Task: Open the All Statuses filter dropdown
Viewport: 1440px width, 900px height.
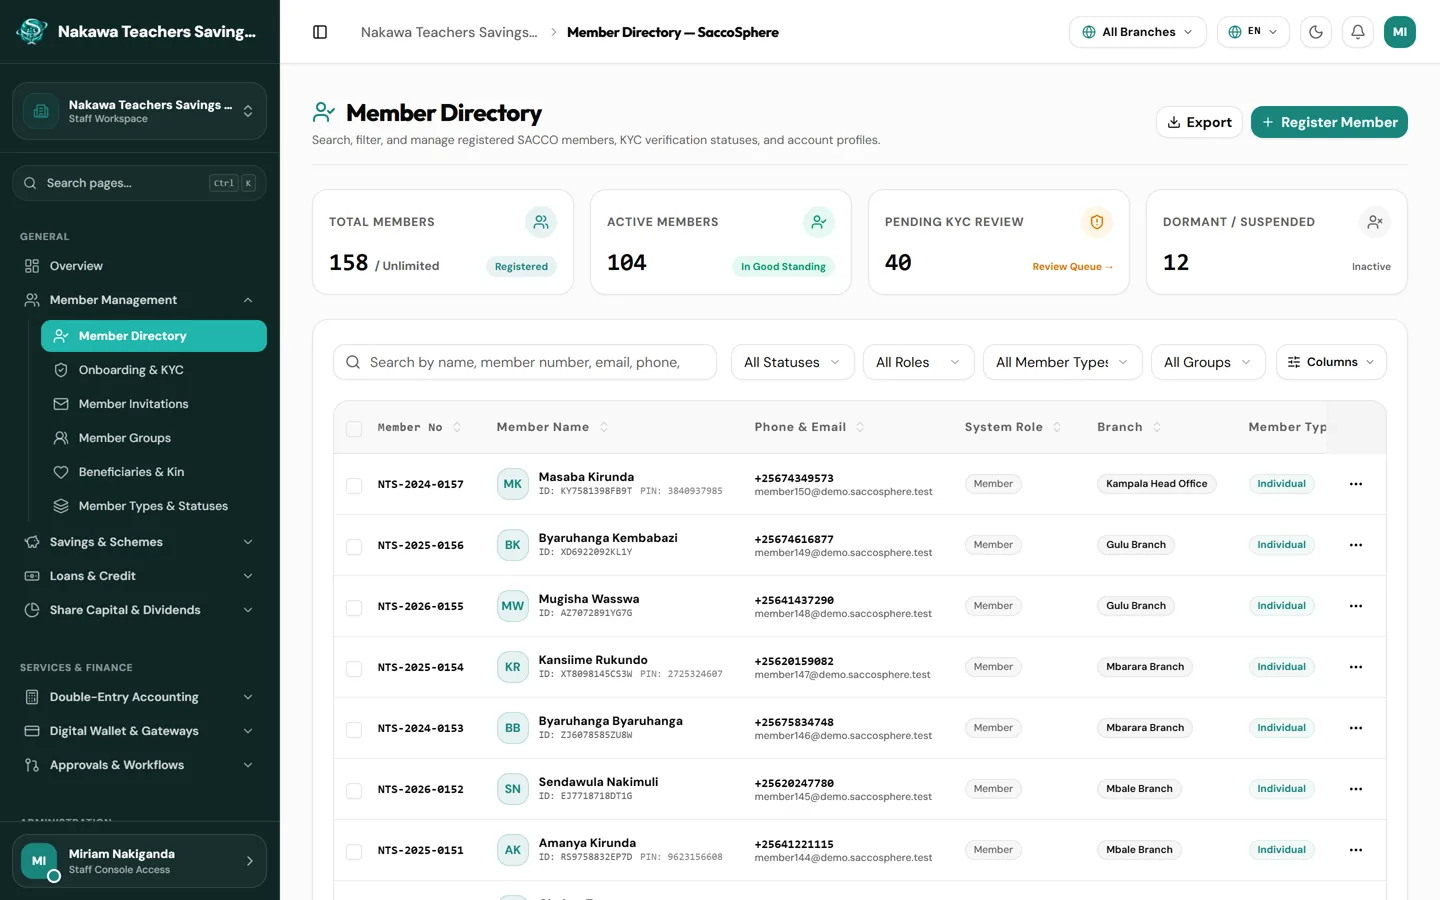Action: pos(792,362)
